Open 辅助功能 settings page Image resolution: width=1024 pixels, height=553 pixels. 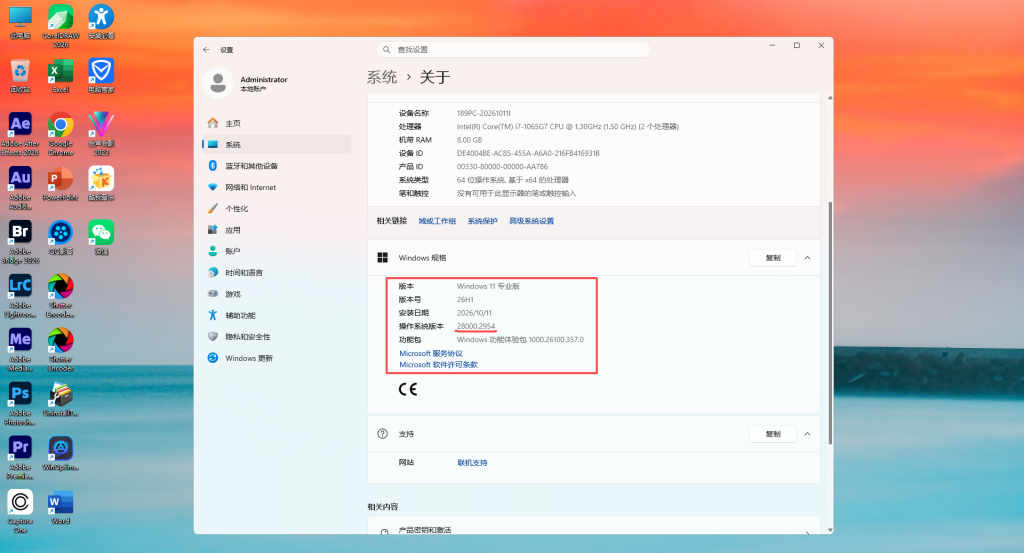(277, 315)
